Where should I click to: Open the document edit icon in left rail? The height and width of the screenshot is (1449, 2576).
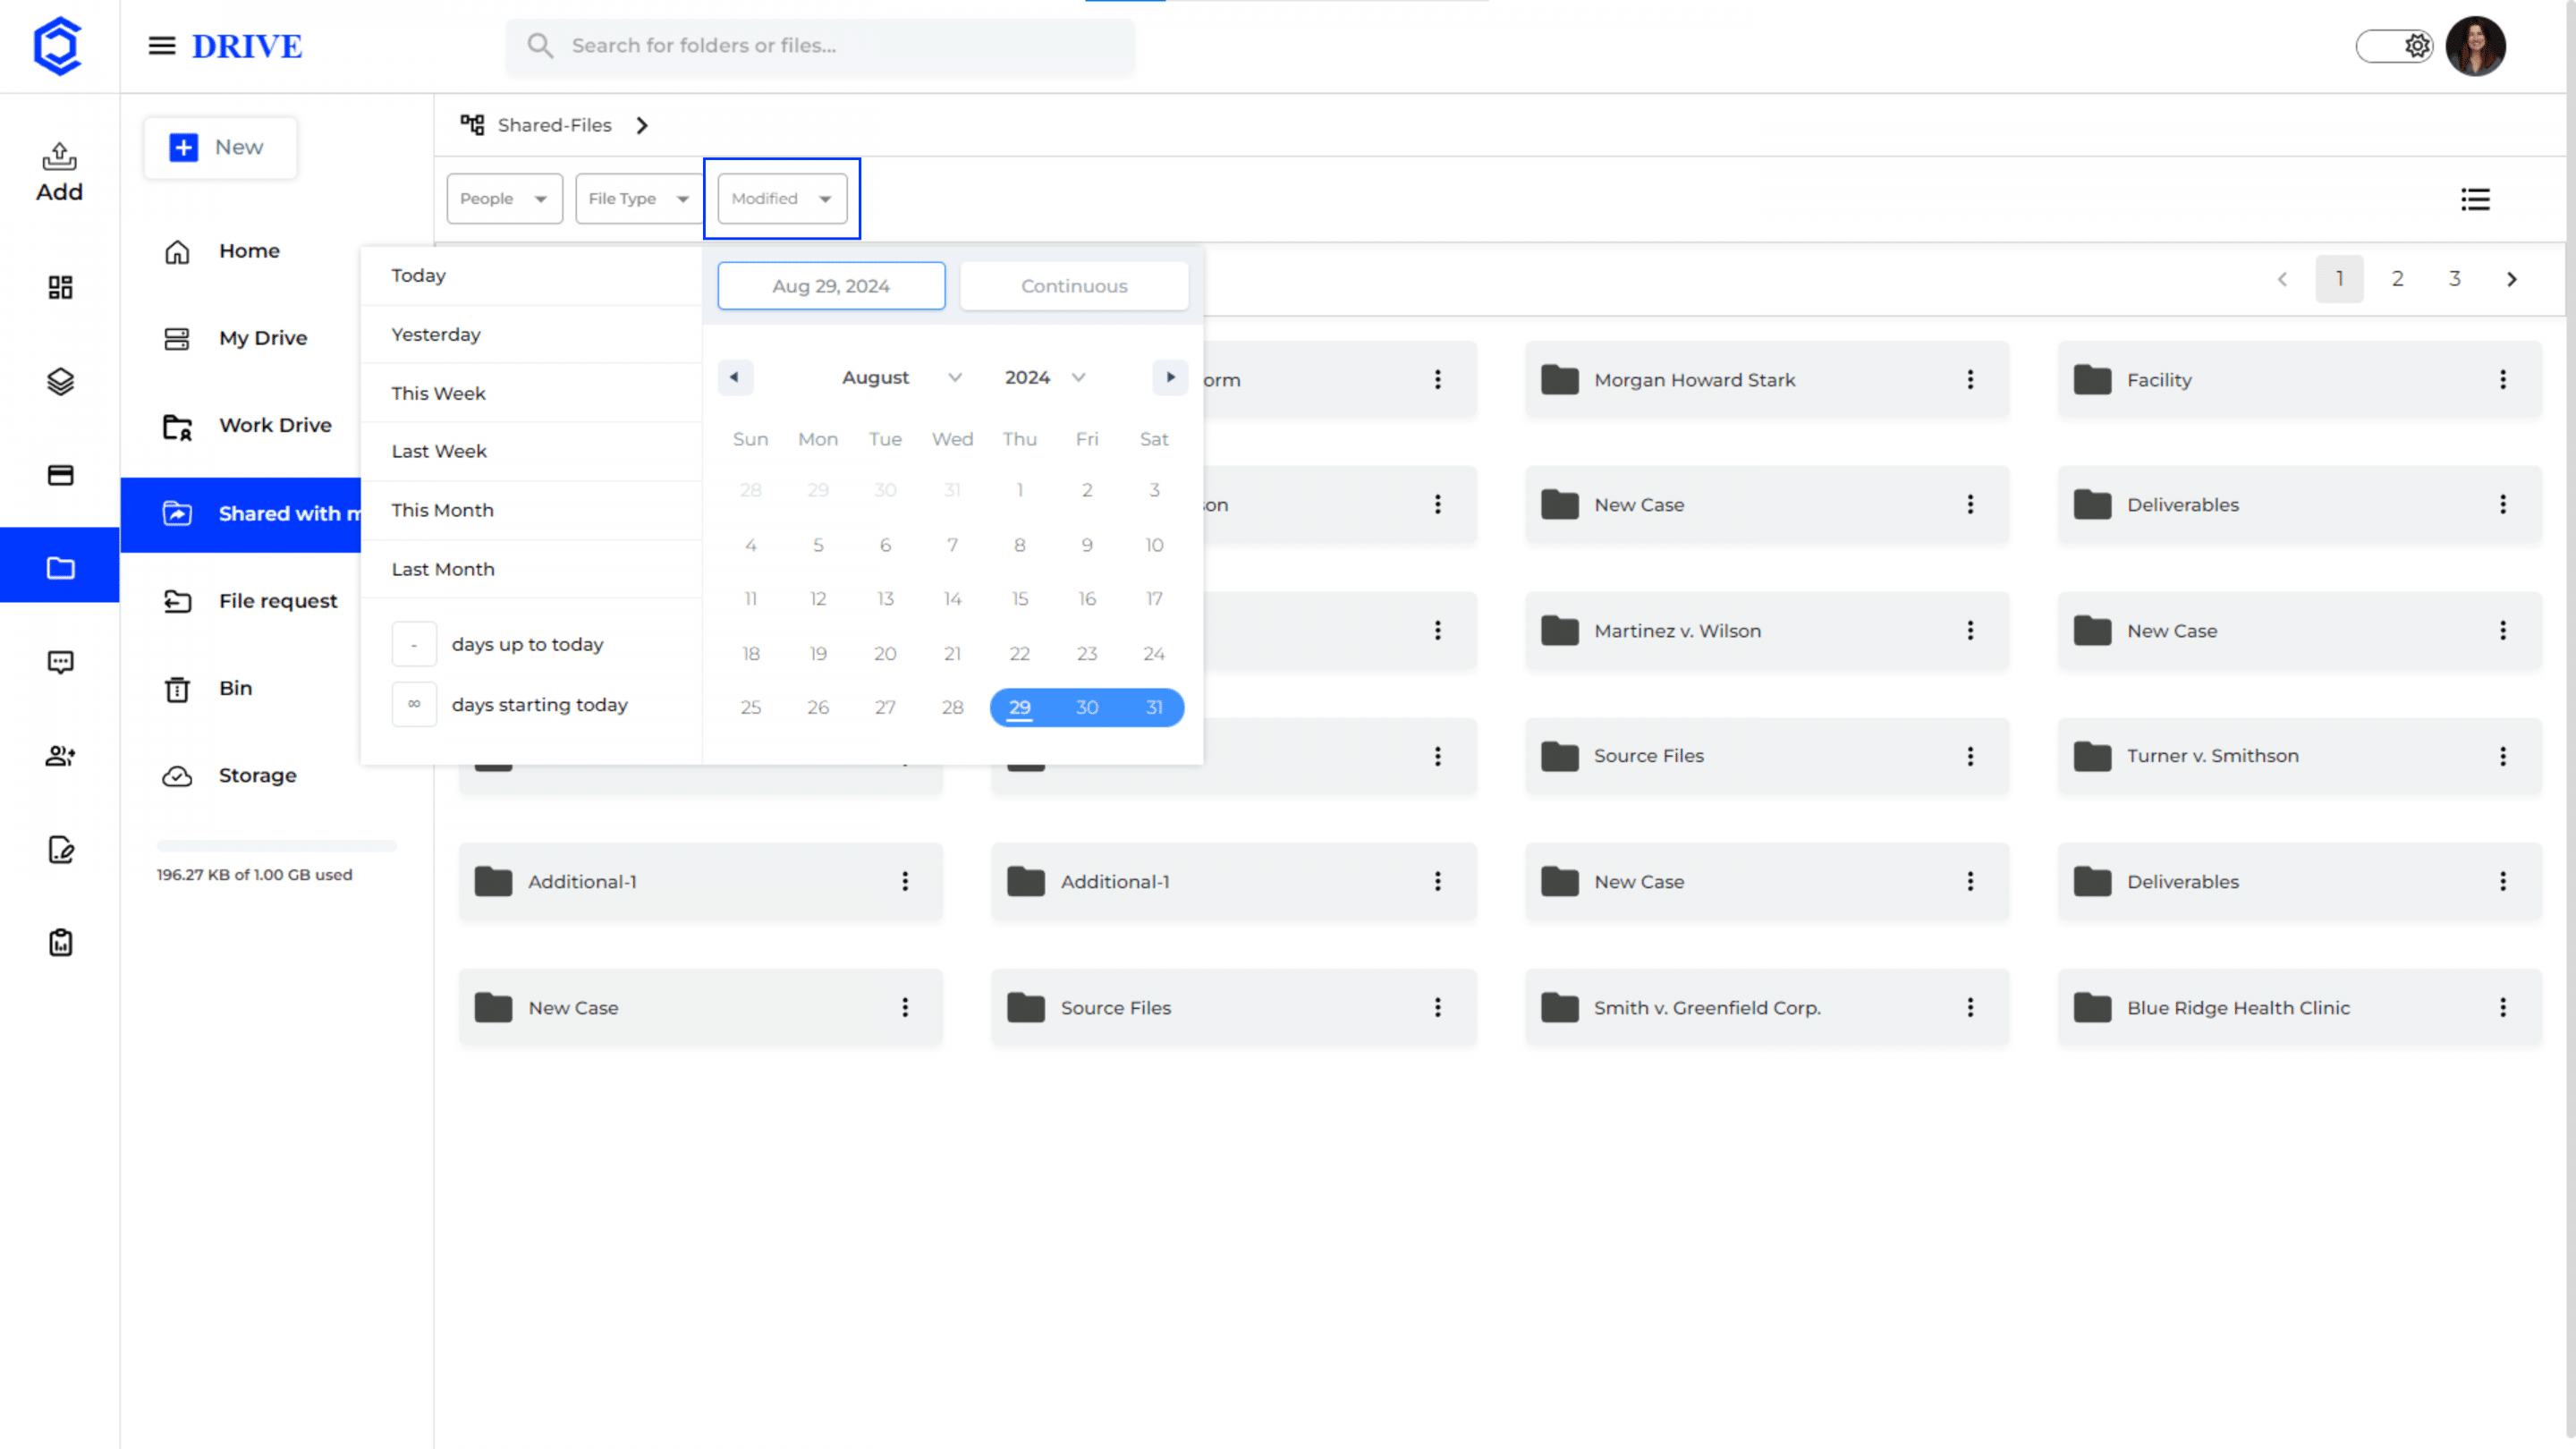tap(60, 849)
